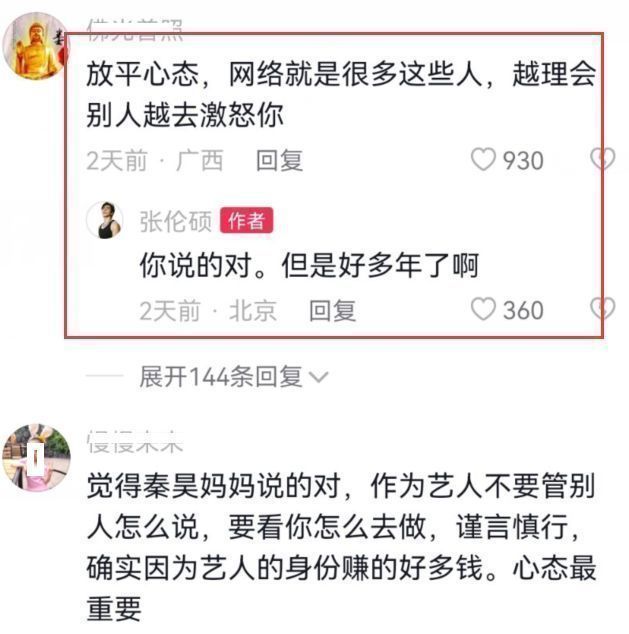Image resolution: width=629 pixels, height=634 pixels.
Task: Tap the 930 like count
Action: point(523,161)
